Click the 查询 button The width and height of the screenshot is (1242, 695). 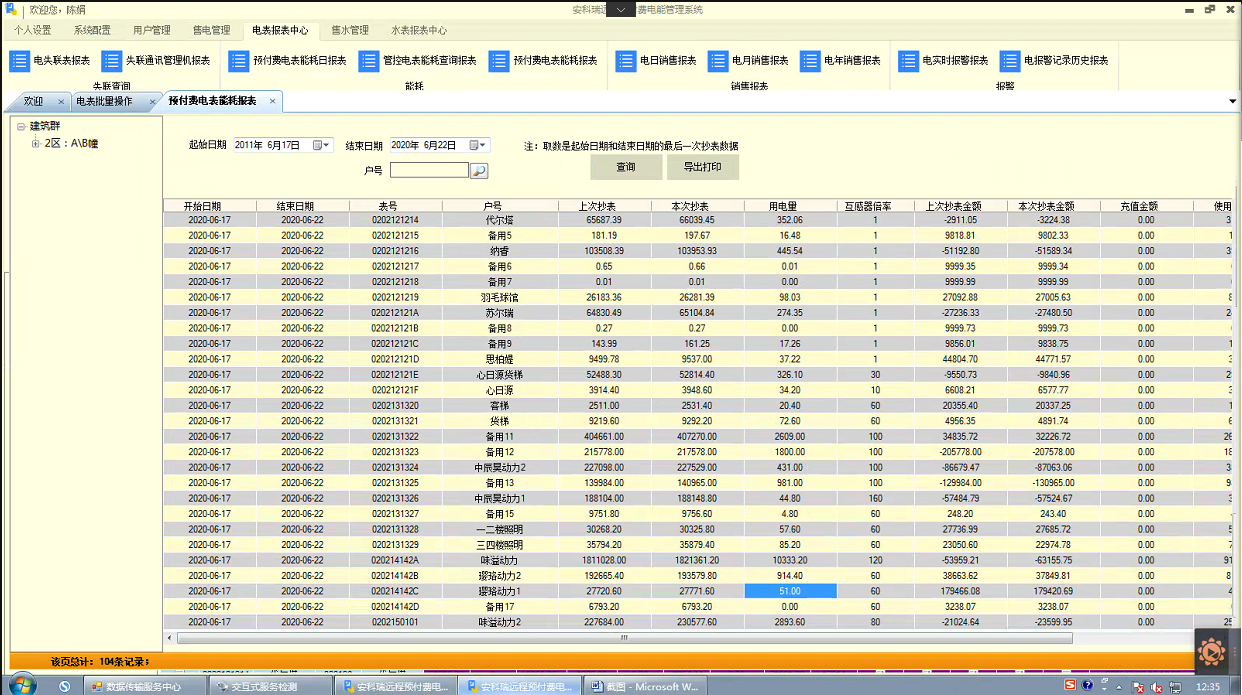pyautogui.click(x=626, y=167)
